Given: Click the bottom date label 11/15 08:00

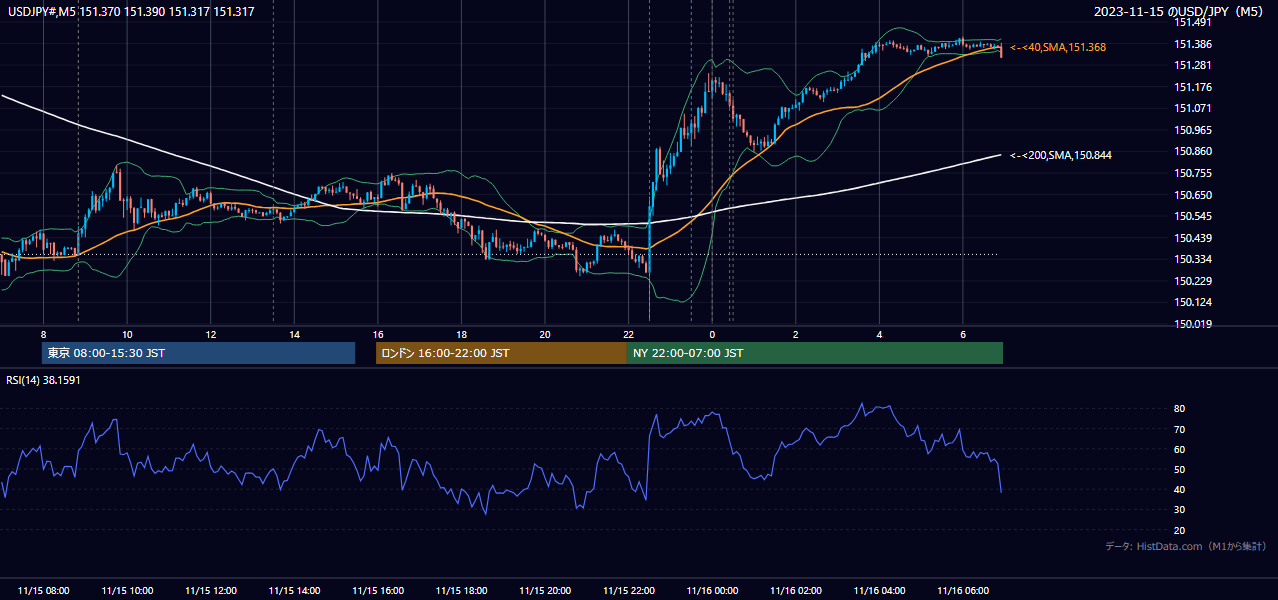Looking at the screenshot, I should tap(43, 591).
